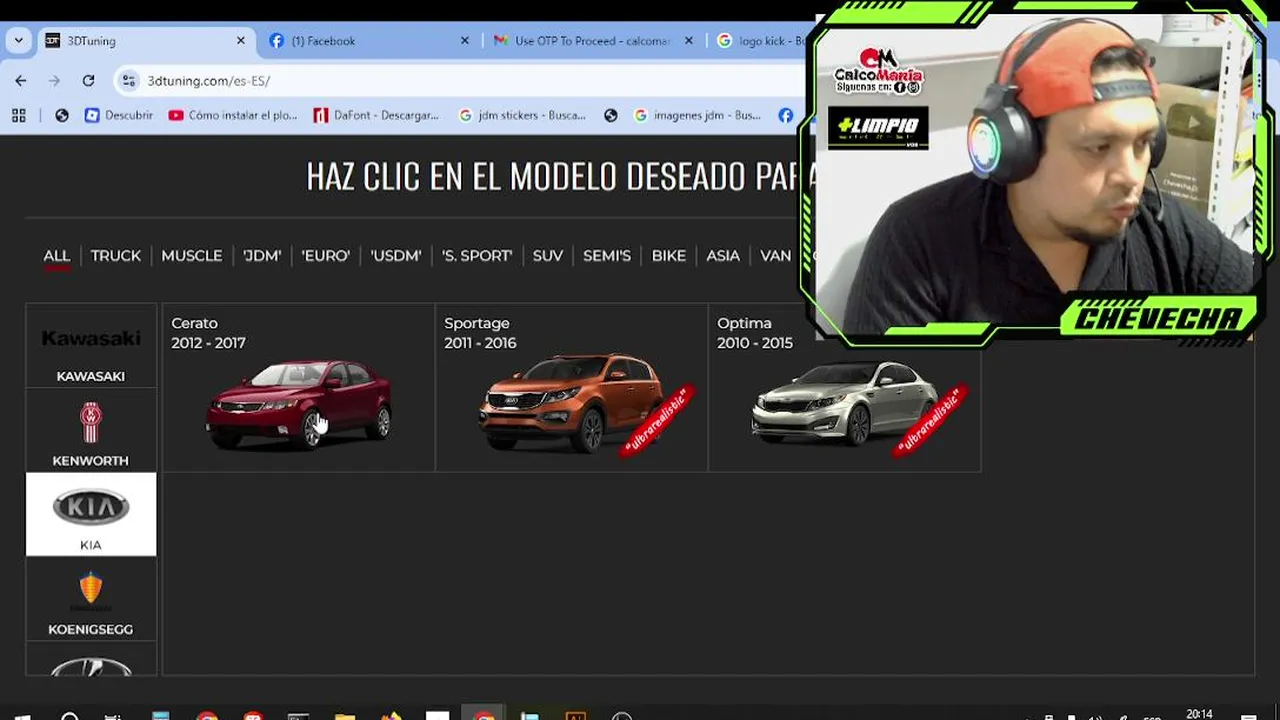Switch to the Use OTP To Proceed tab
This screenshot has width=1280, height=720.
pyautogui.click(x=593, y=41)
